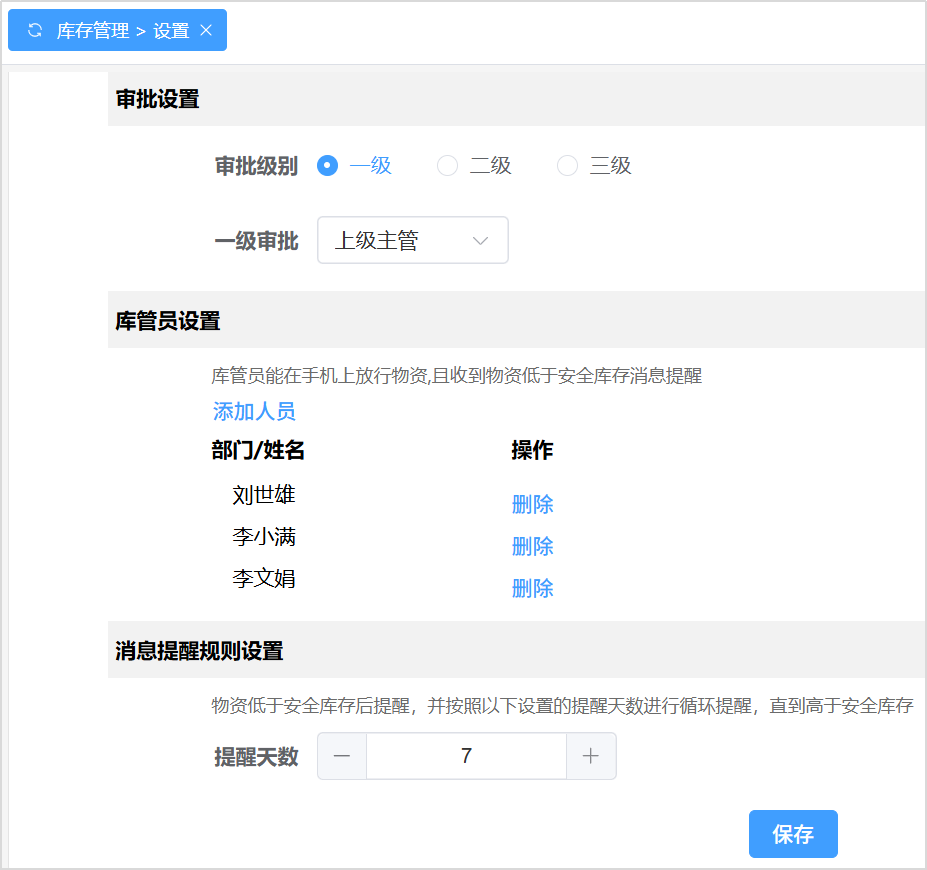Increase 提醒天数 with the plus button
927x870 pixels.
point(591,756)
